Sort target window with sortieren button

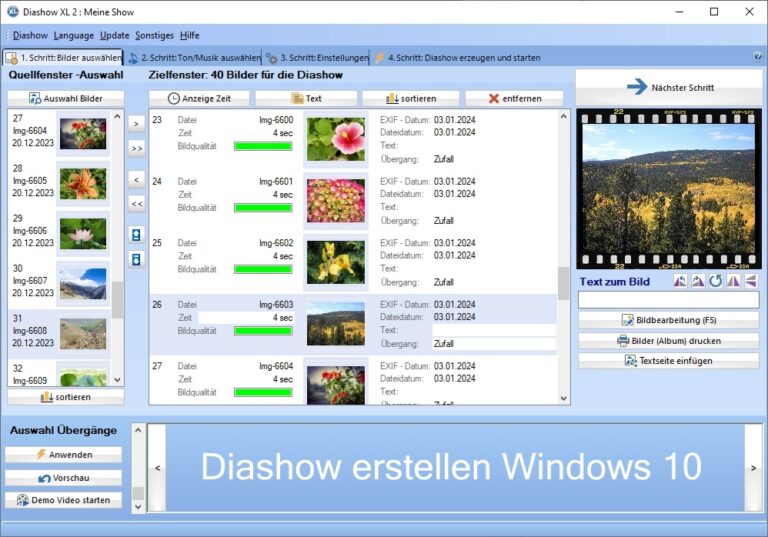pyautogui.click(x=411, y=98)
